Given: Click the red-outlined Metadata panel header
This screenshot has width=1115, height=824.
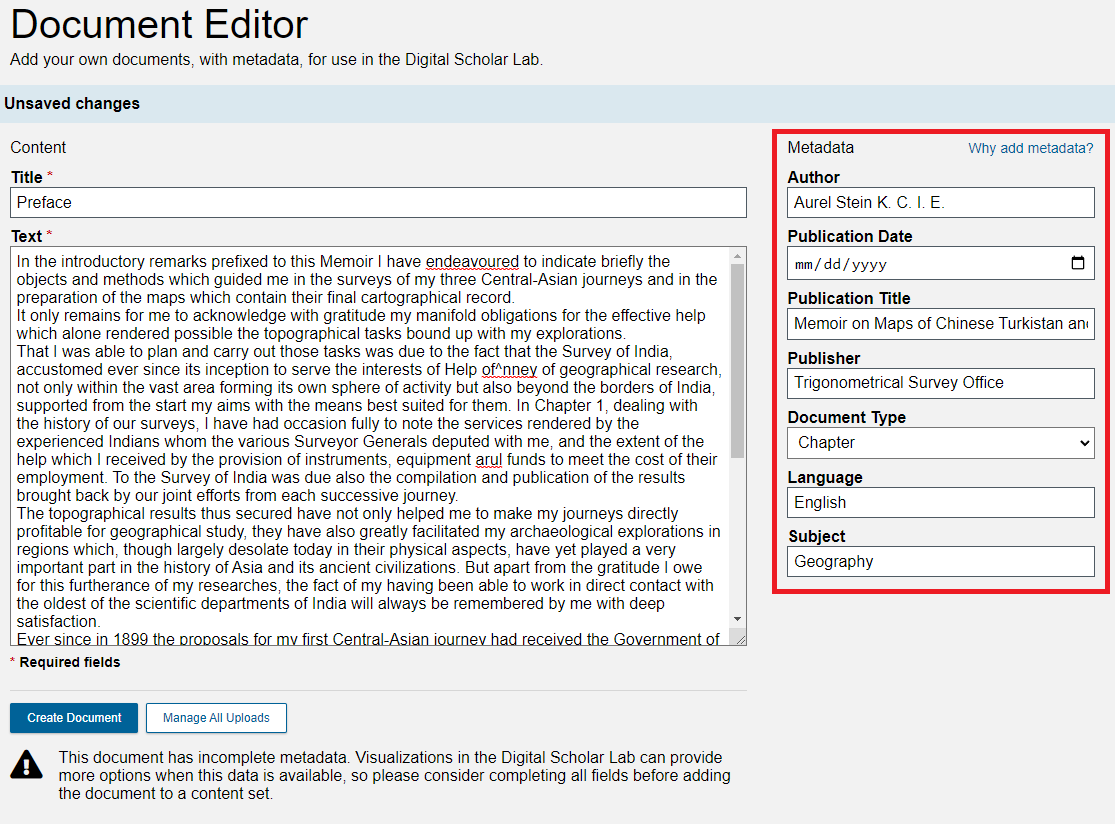Looking at the screenshot, I should pos(821,147).
